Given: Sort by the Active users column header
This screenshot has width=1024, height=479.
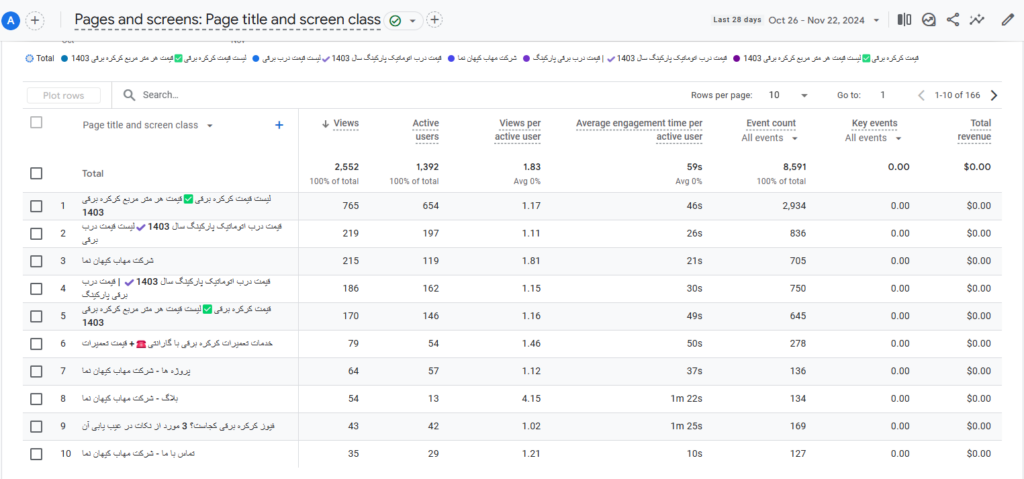Looking at the screenshot, I should [425, 130].
